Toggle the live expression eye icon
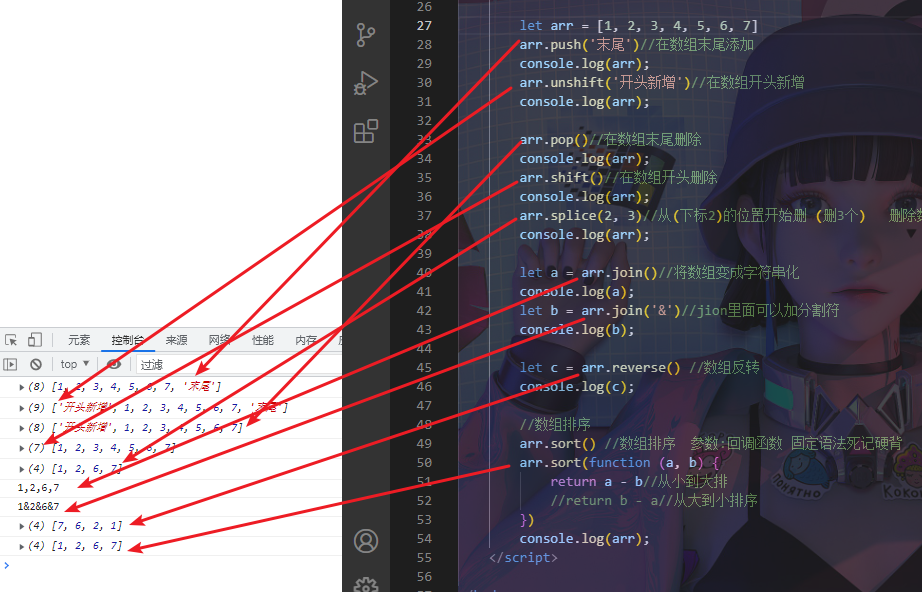This screenshot has width=922, height=592. pyautogui.click(x=113, y=364)
